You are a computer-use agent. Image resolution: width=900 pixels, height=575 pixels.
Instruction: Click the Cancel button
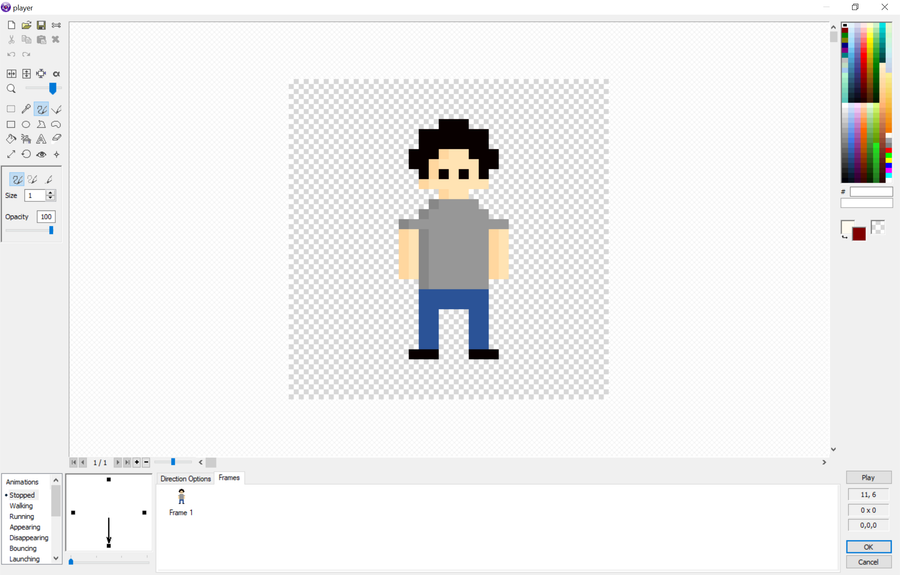tap(868, 562)
